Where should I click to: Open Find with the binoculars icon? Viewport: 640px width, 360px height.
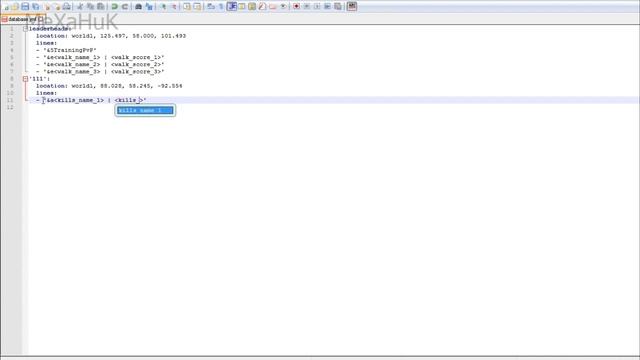coord(138,7)
